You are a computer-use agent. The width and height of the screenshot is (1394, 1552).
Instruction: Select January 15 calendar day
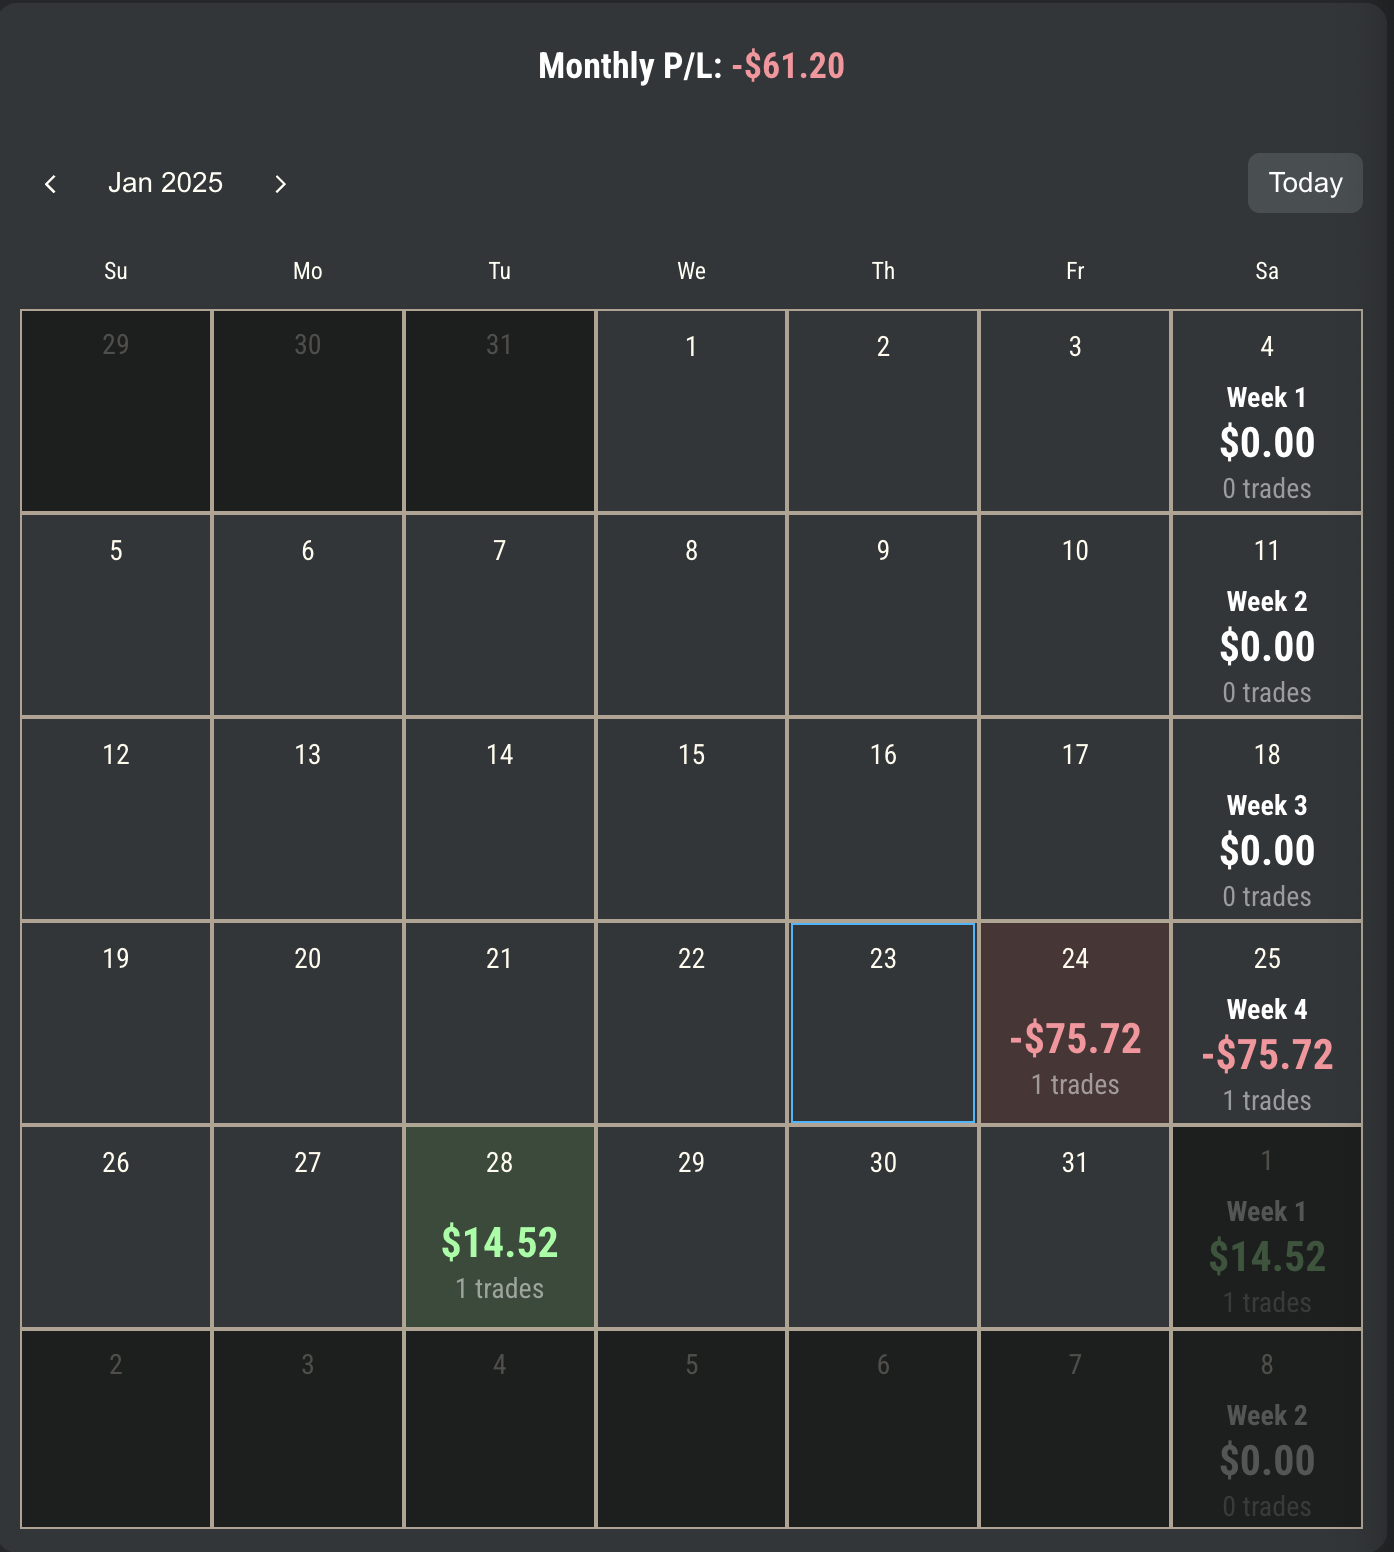pyautogui.click(x=691, y=819)
